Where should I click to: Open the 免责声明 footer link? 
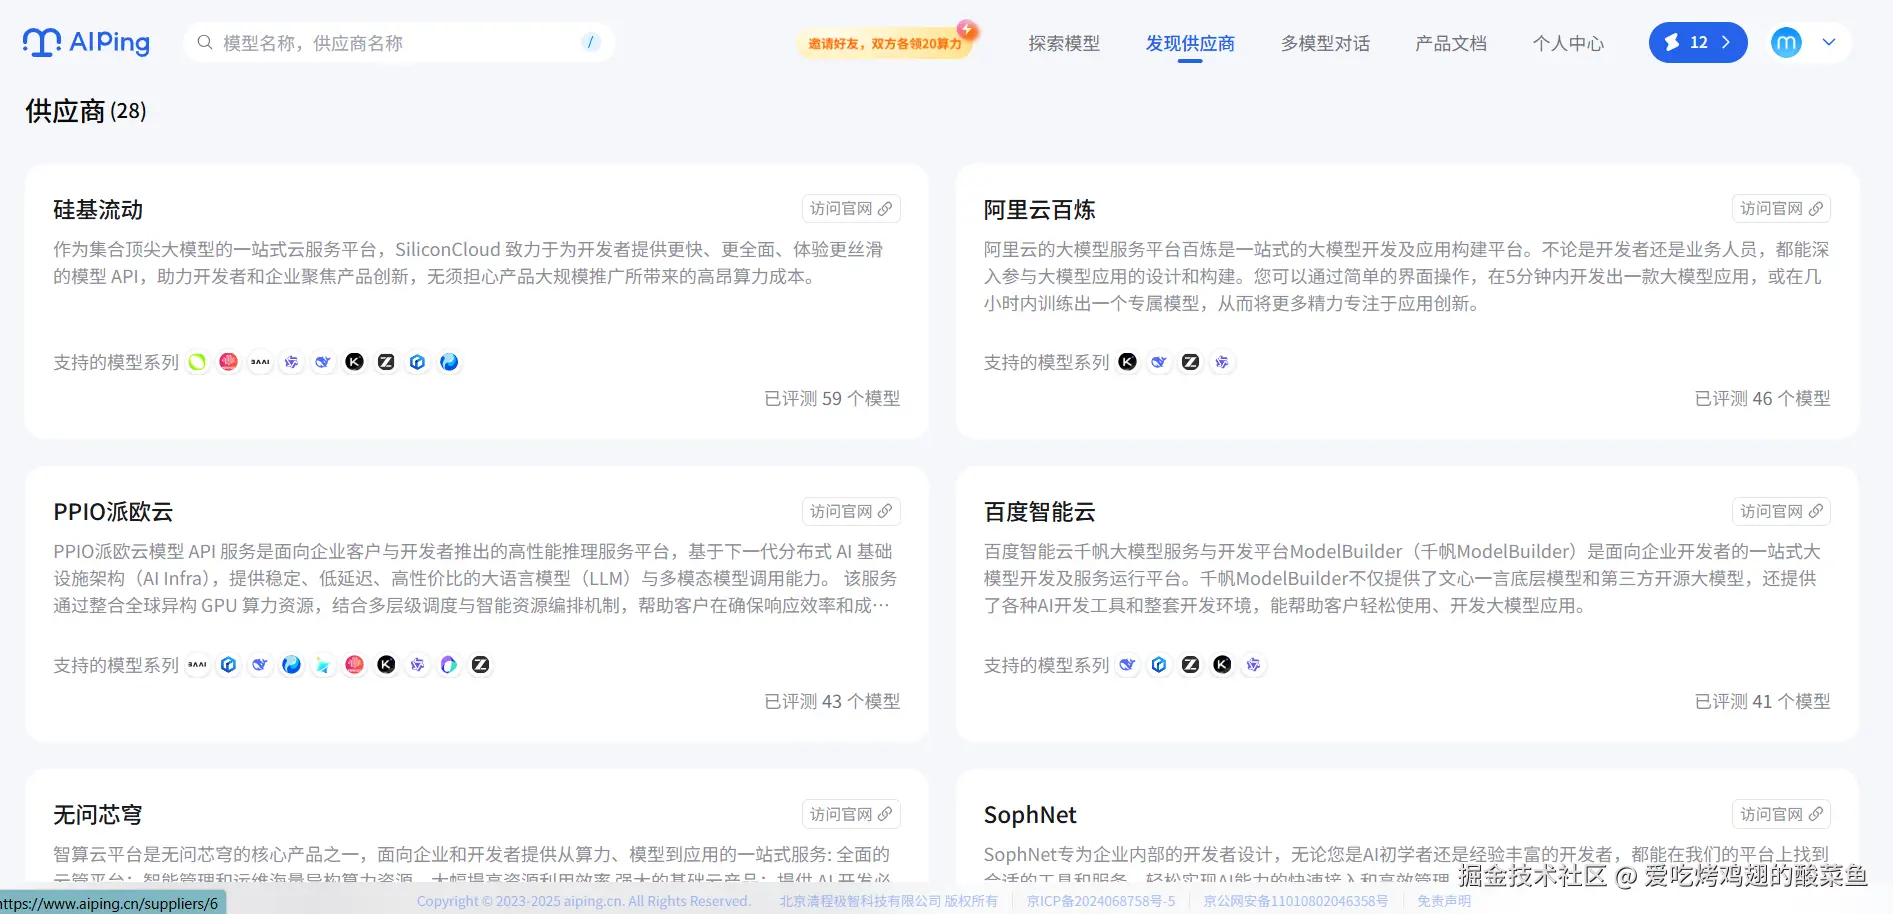[x=1444, y=901]
